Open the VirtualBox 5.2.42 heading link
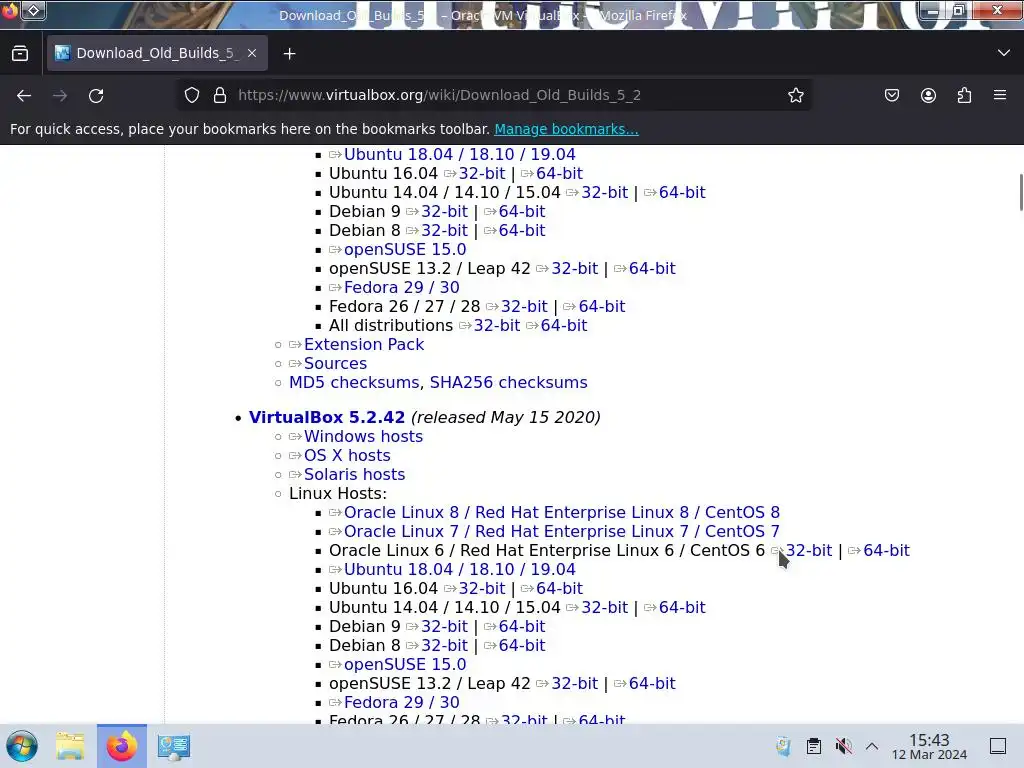Viewport: 1024px width, 768px height. point(327,417)
